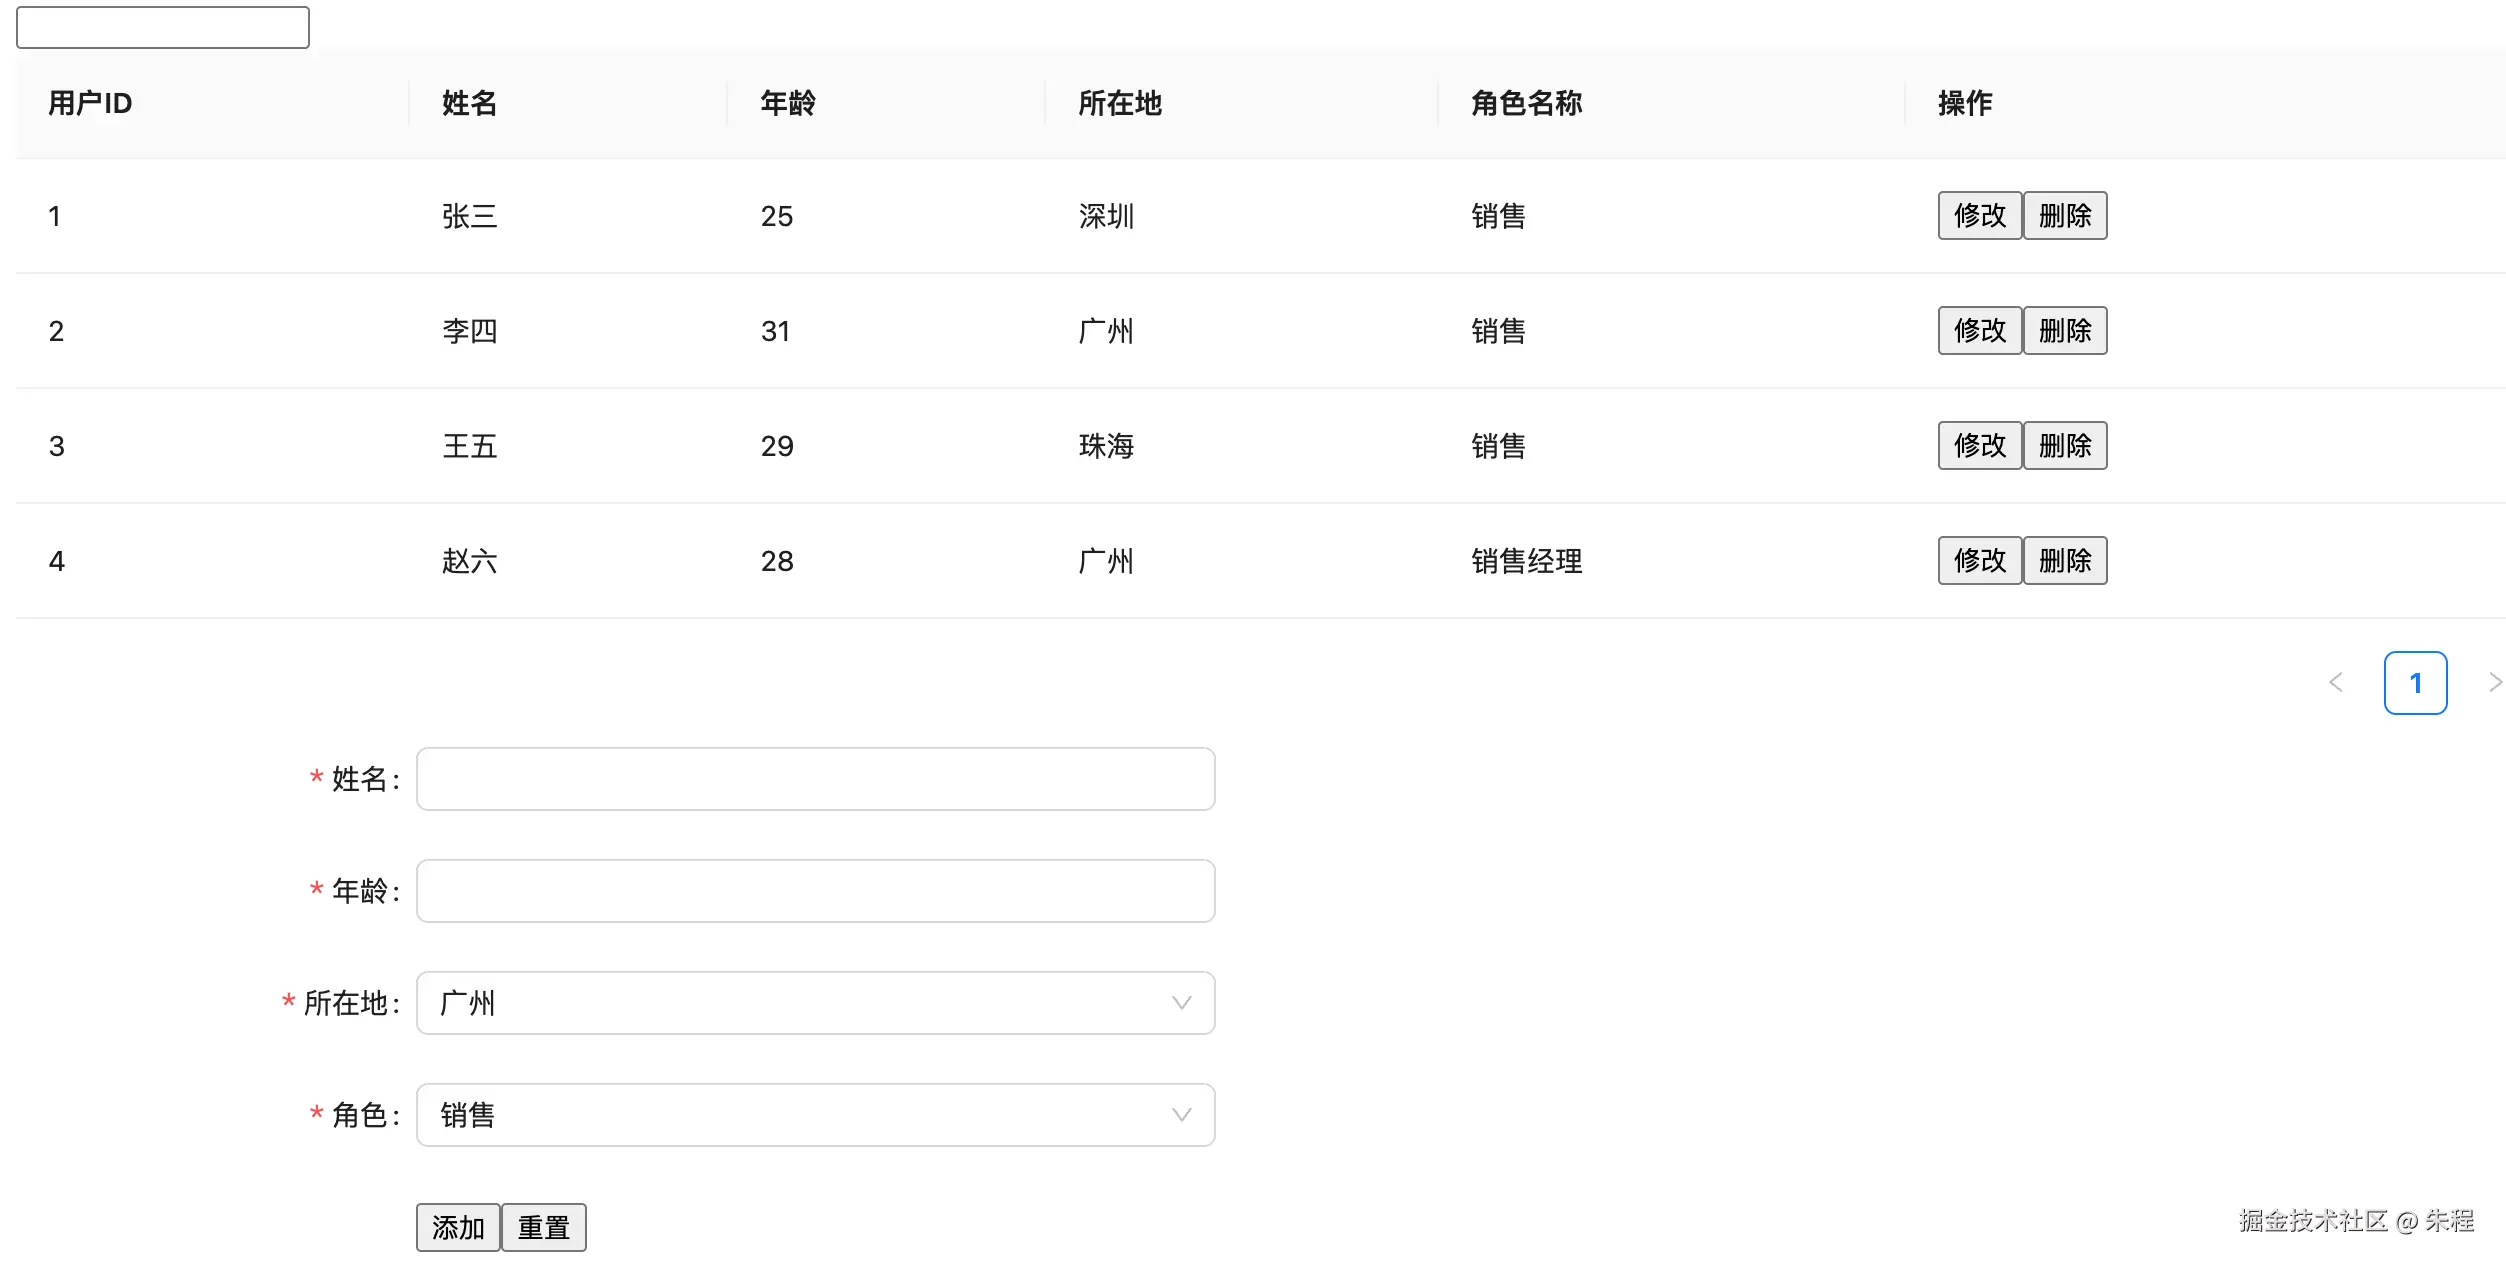This screenshot has width=2506, height=1266.
Task: Click the 重置 button
Action: [x=543, y=1227]
